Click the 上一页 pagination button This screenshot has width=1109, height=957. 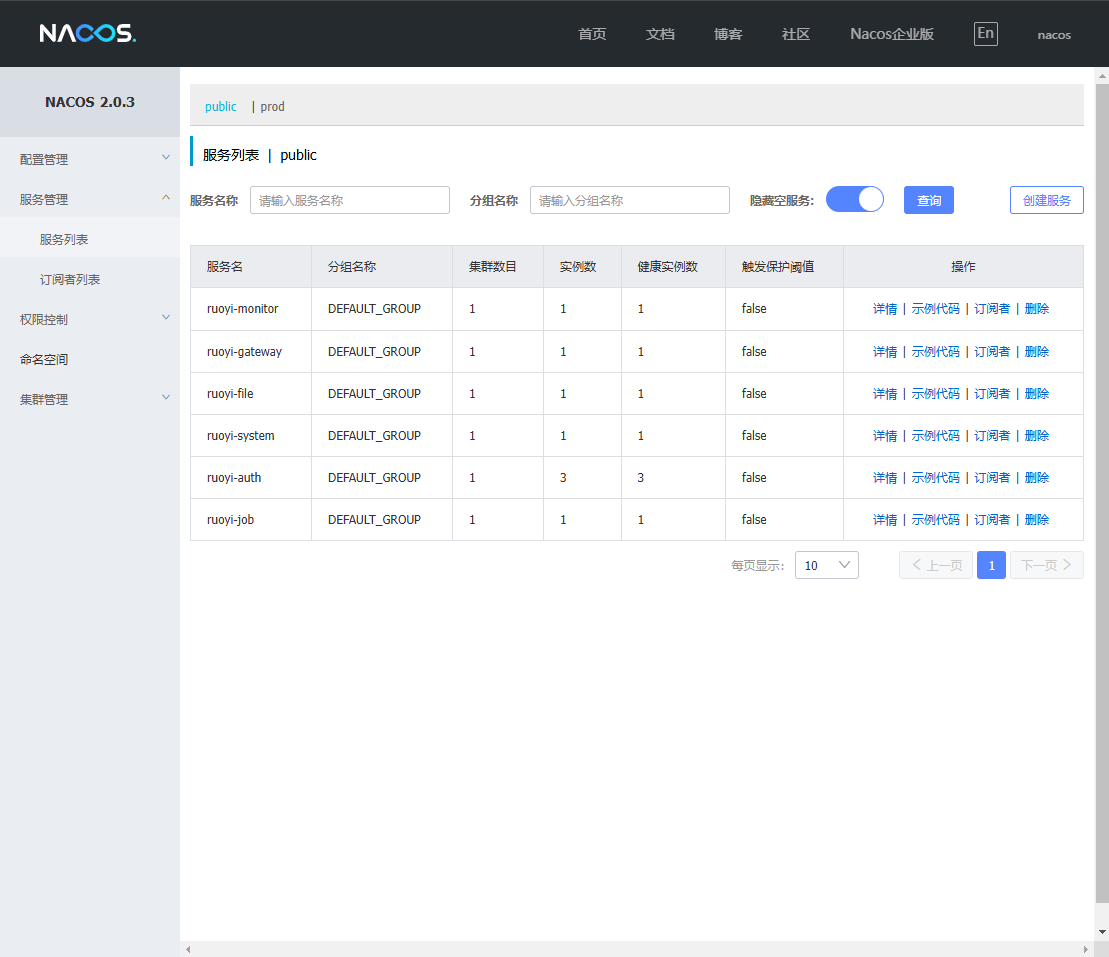click(x=936, y=565)
